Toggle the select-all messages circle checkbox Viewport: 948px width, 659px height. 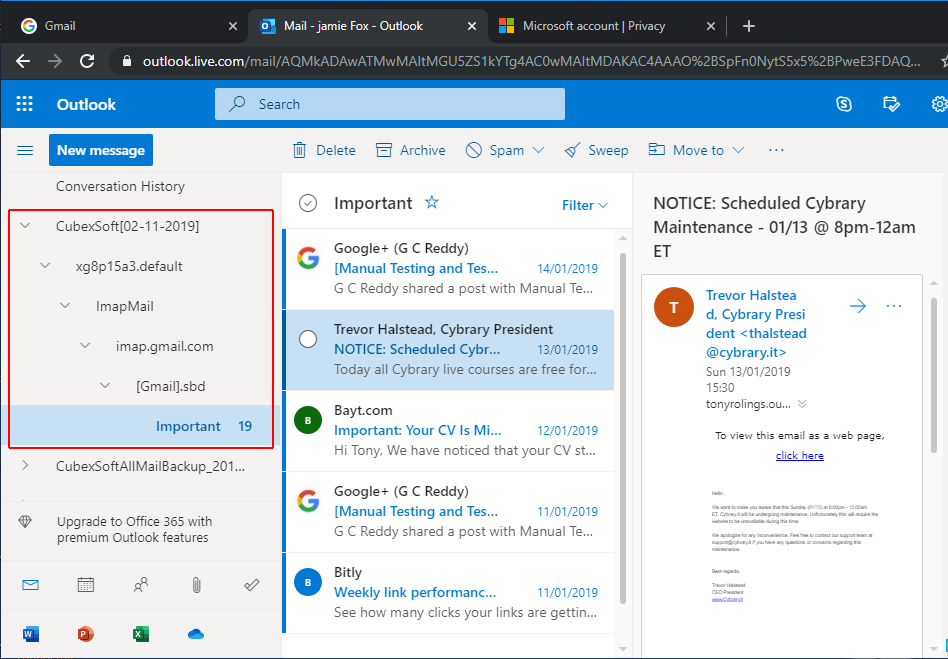pyautogui.click(x=308, y=203)
